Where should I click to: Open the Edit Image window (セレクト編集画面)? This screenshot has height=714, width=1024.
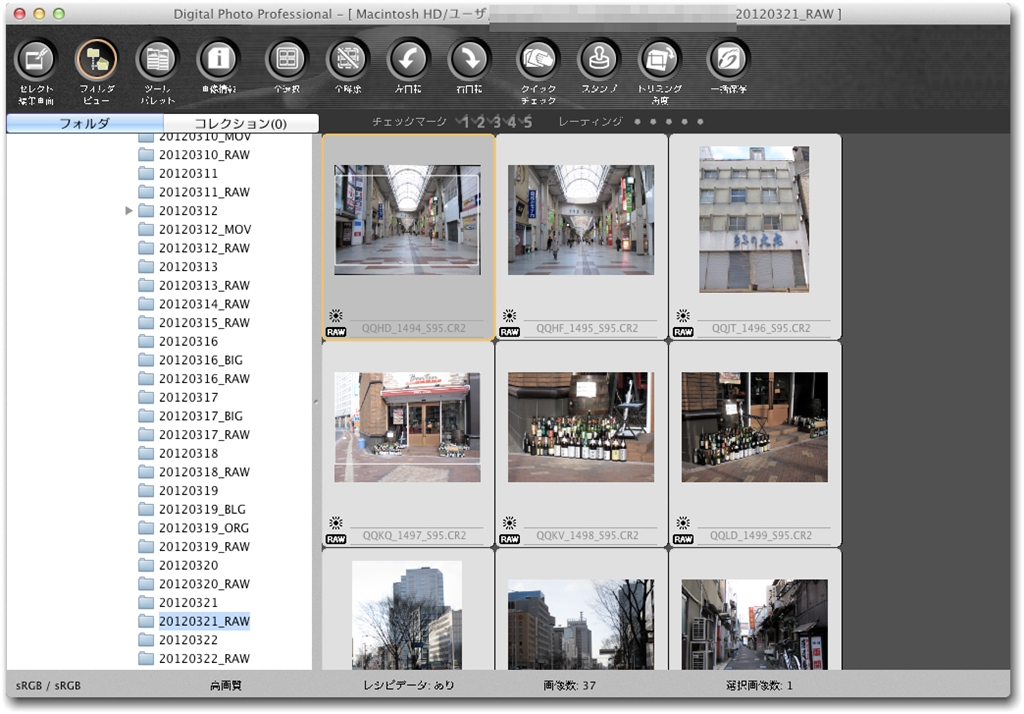point(36,61)
